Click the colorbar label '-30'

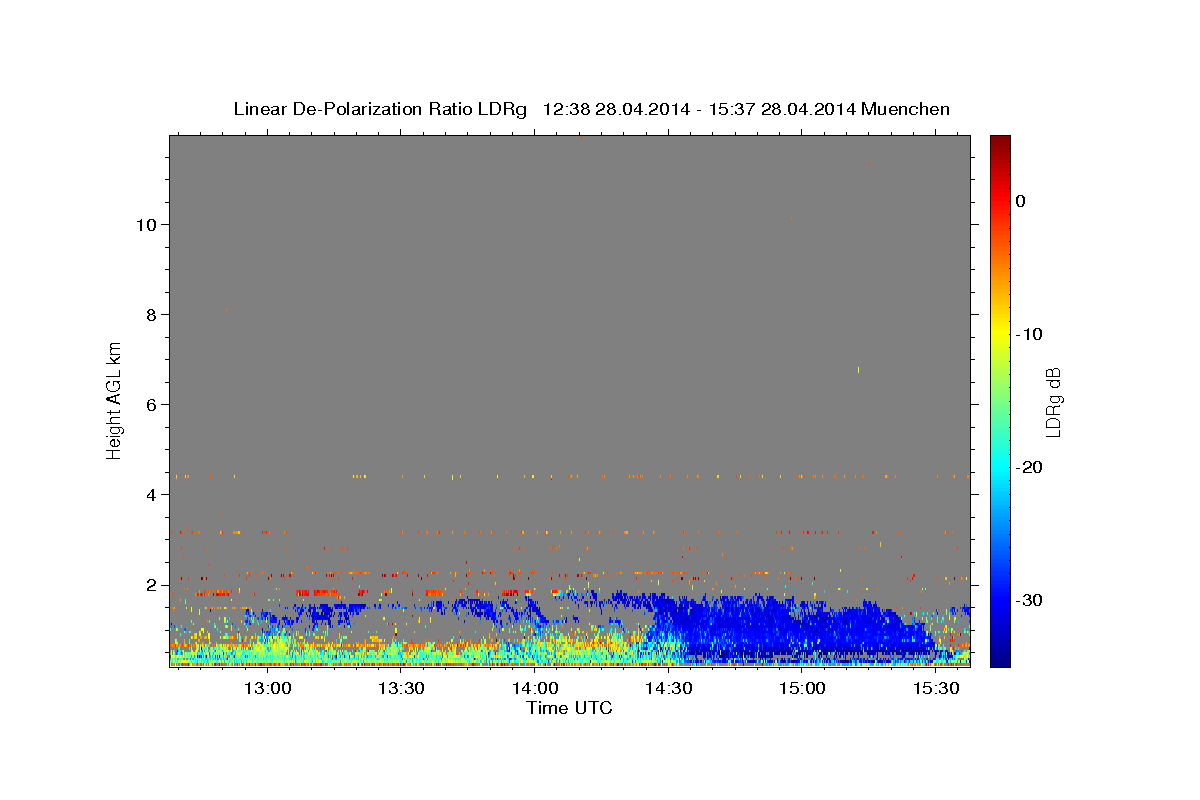1029,600
